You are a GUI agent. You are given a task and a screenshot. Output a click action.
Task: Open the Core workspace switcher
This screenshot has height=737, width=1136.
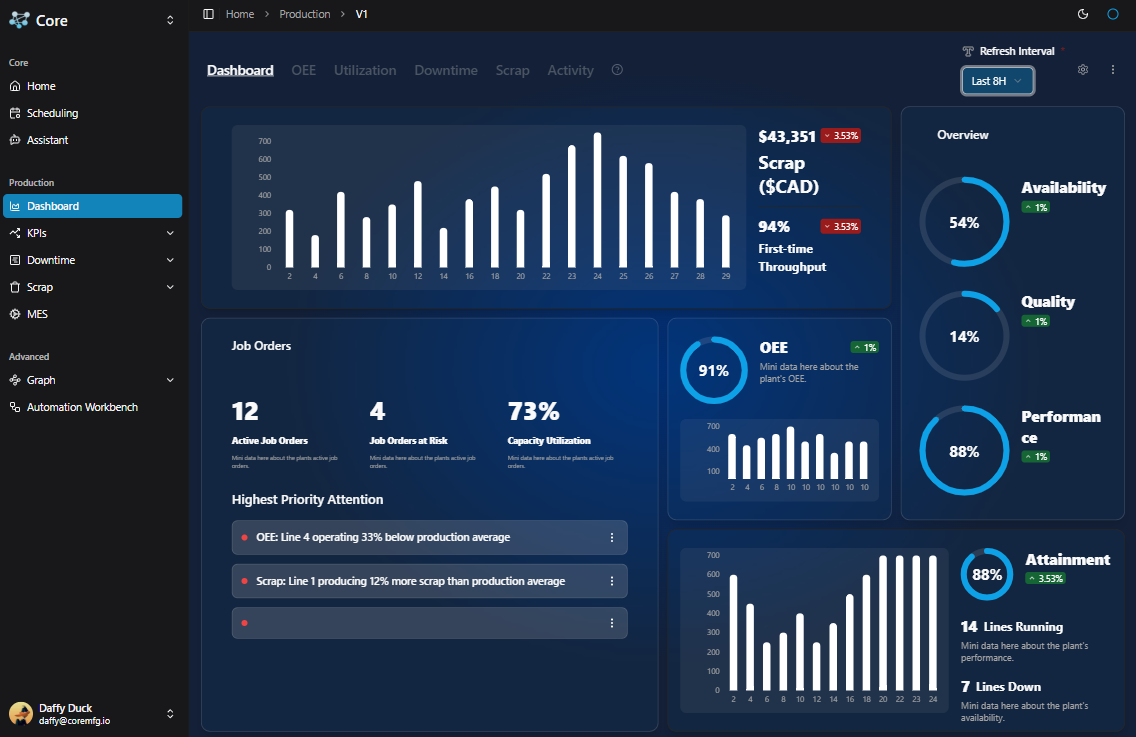[92, 20]
